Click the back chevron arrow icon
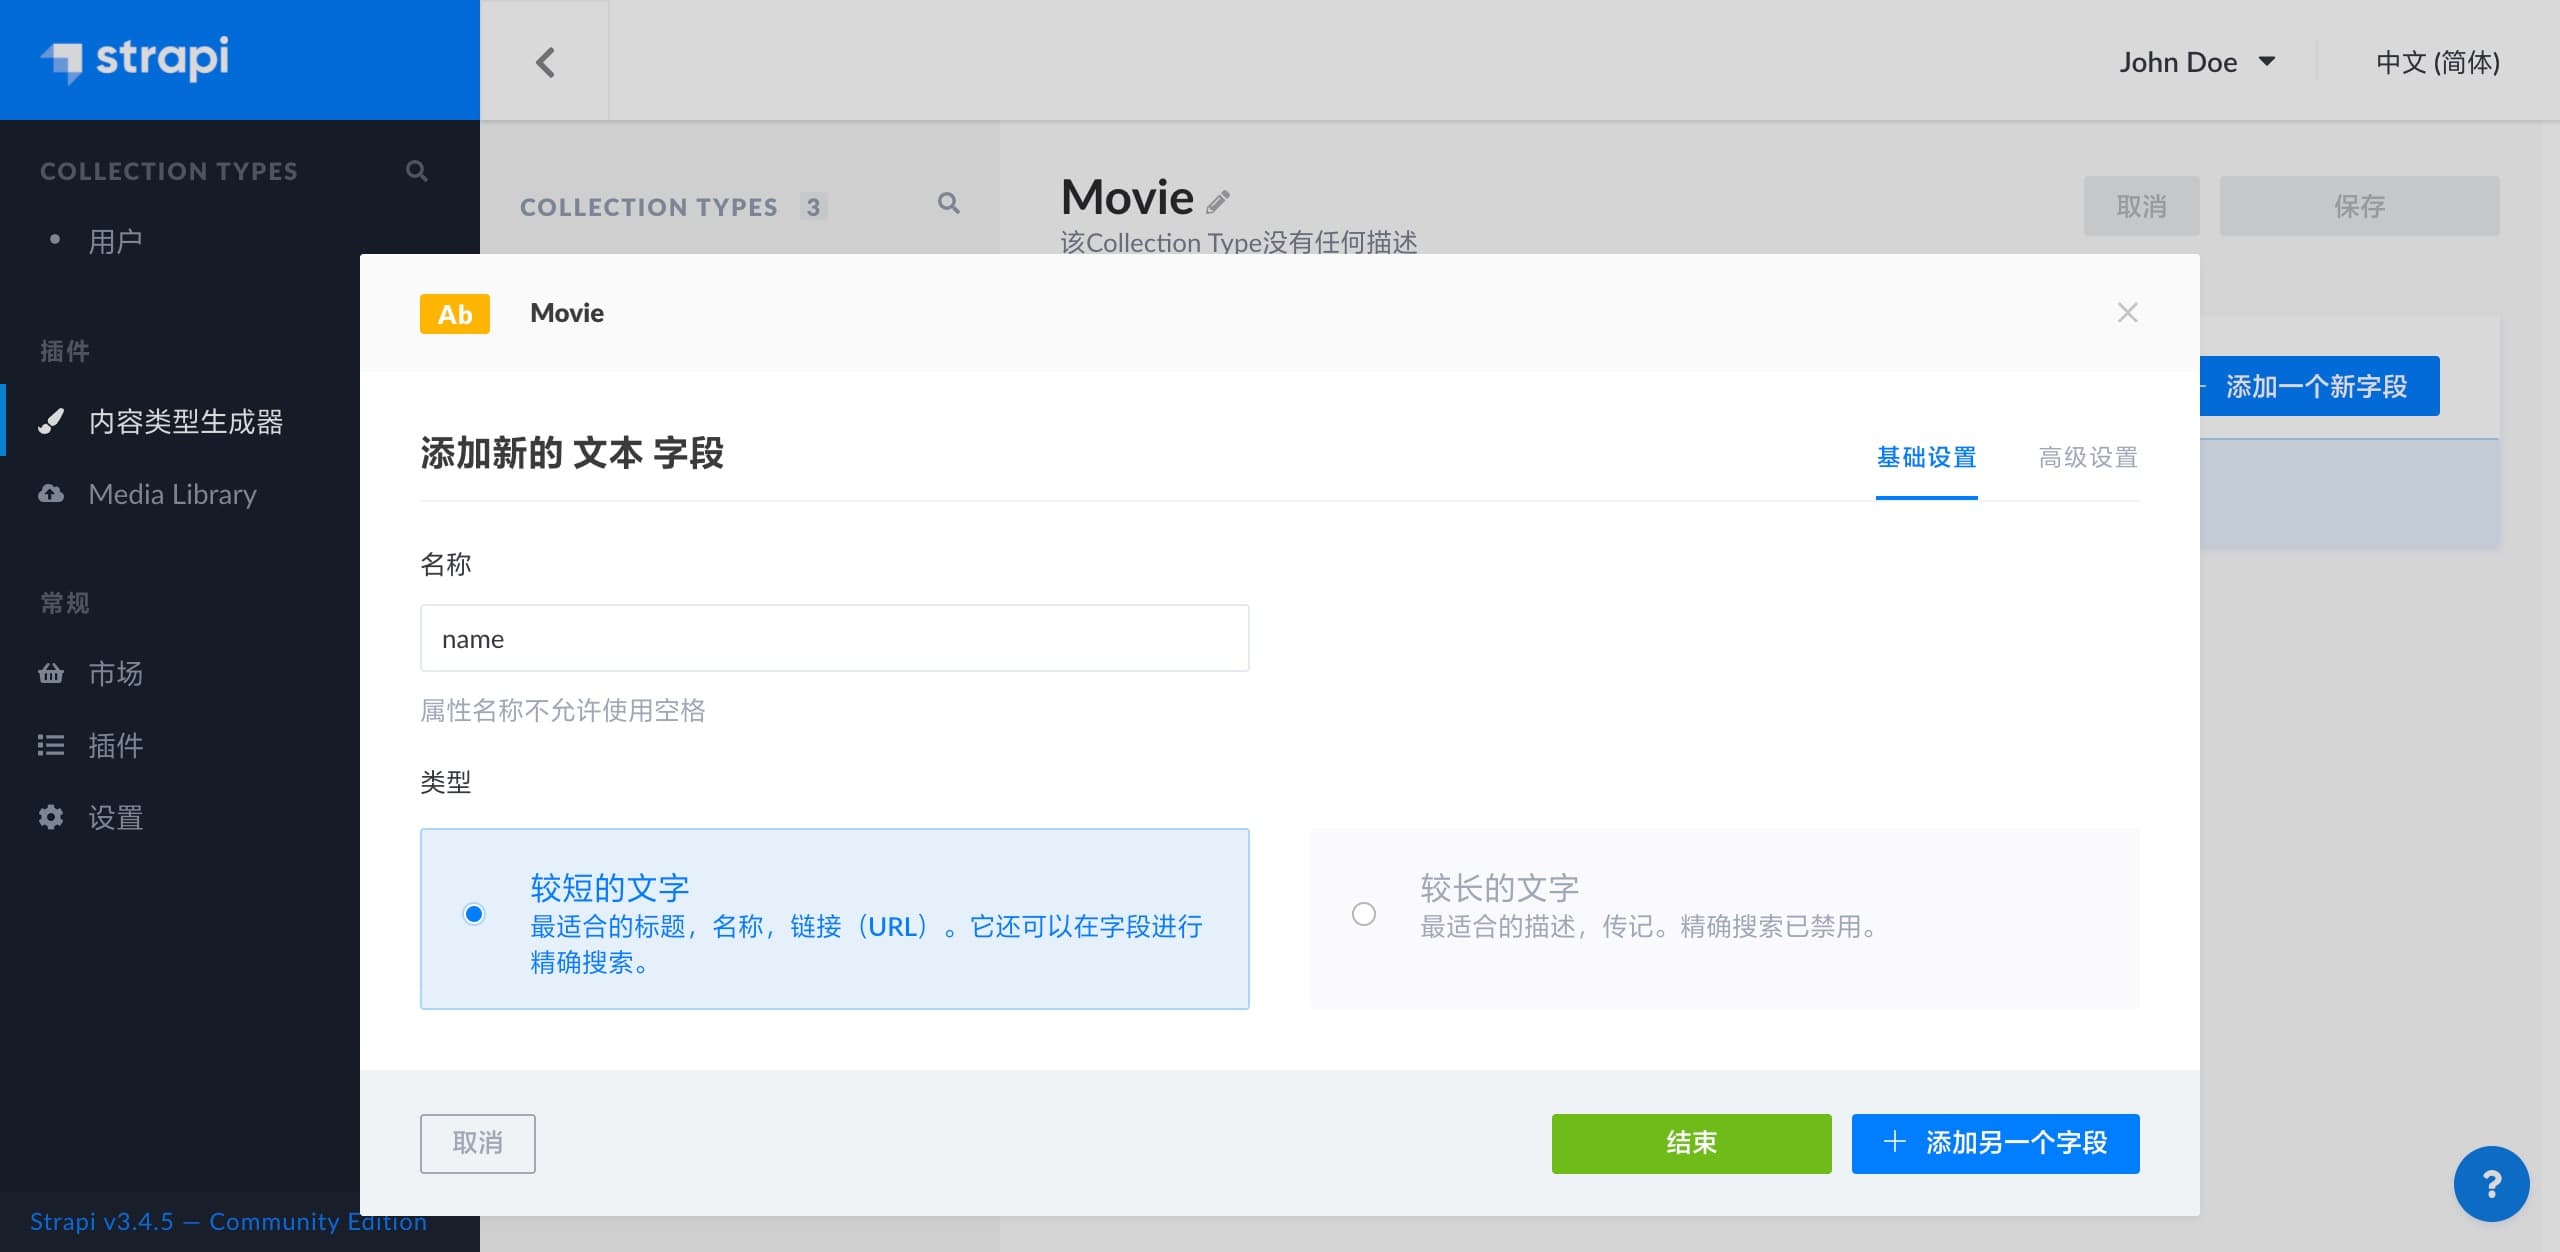Image resolution: width=2560 pixels, height=1252 pixels. (x=545, y=62)
